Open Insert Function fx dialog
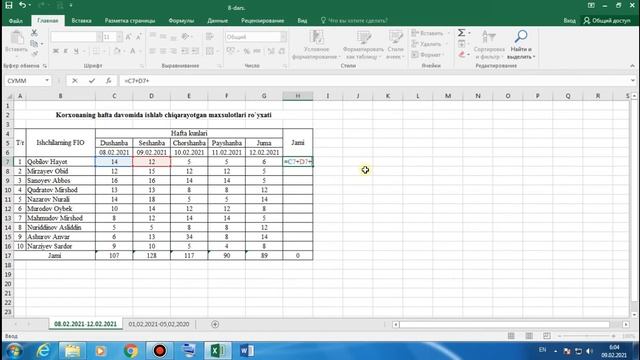 click(108, 81)
